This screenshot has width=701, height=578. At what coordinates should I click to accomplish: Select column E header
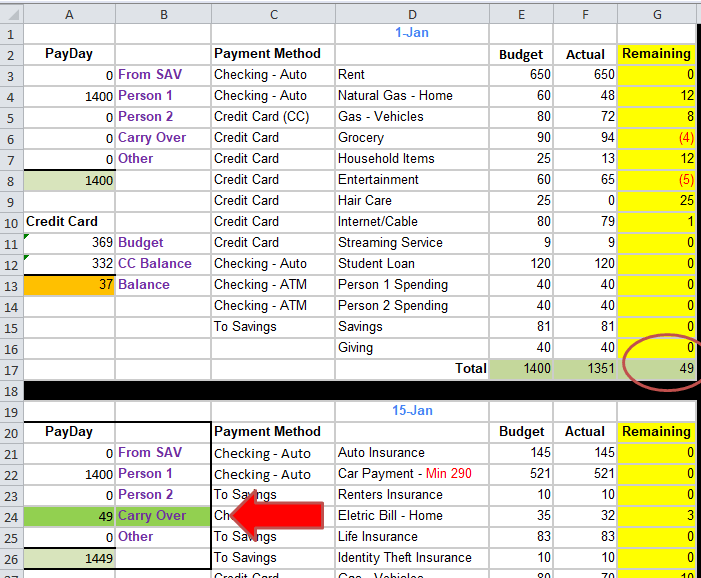(x=521, y=15)
